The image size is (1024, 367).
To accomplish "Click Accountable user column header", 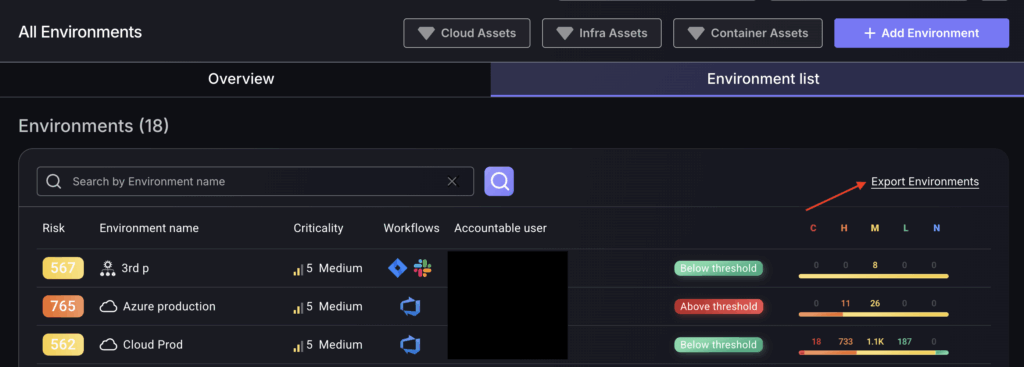I will pyautogui.click(x=500, y=228).
